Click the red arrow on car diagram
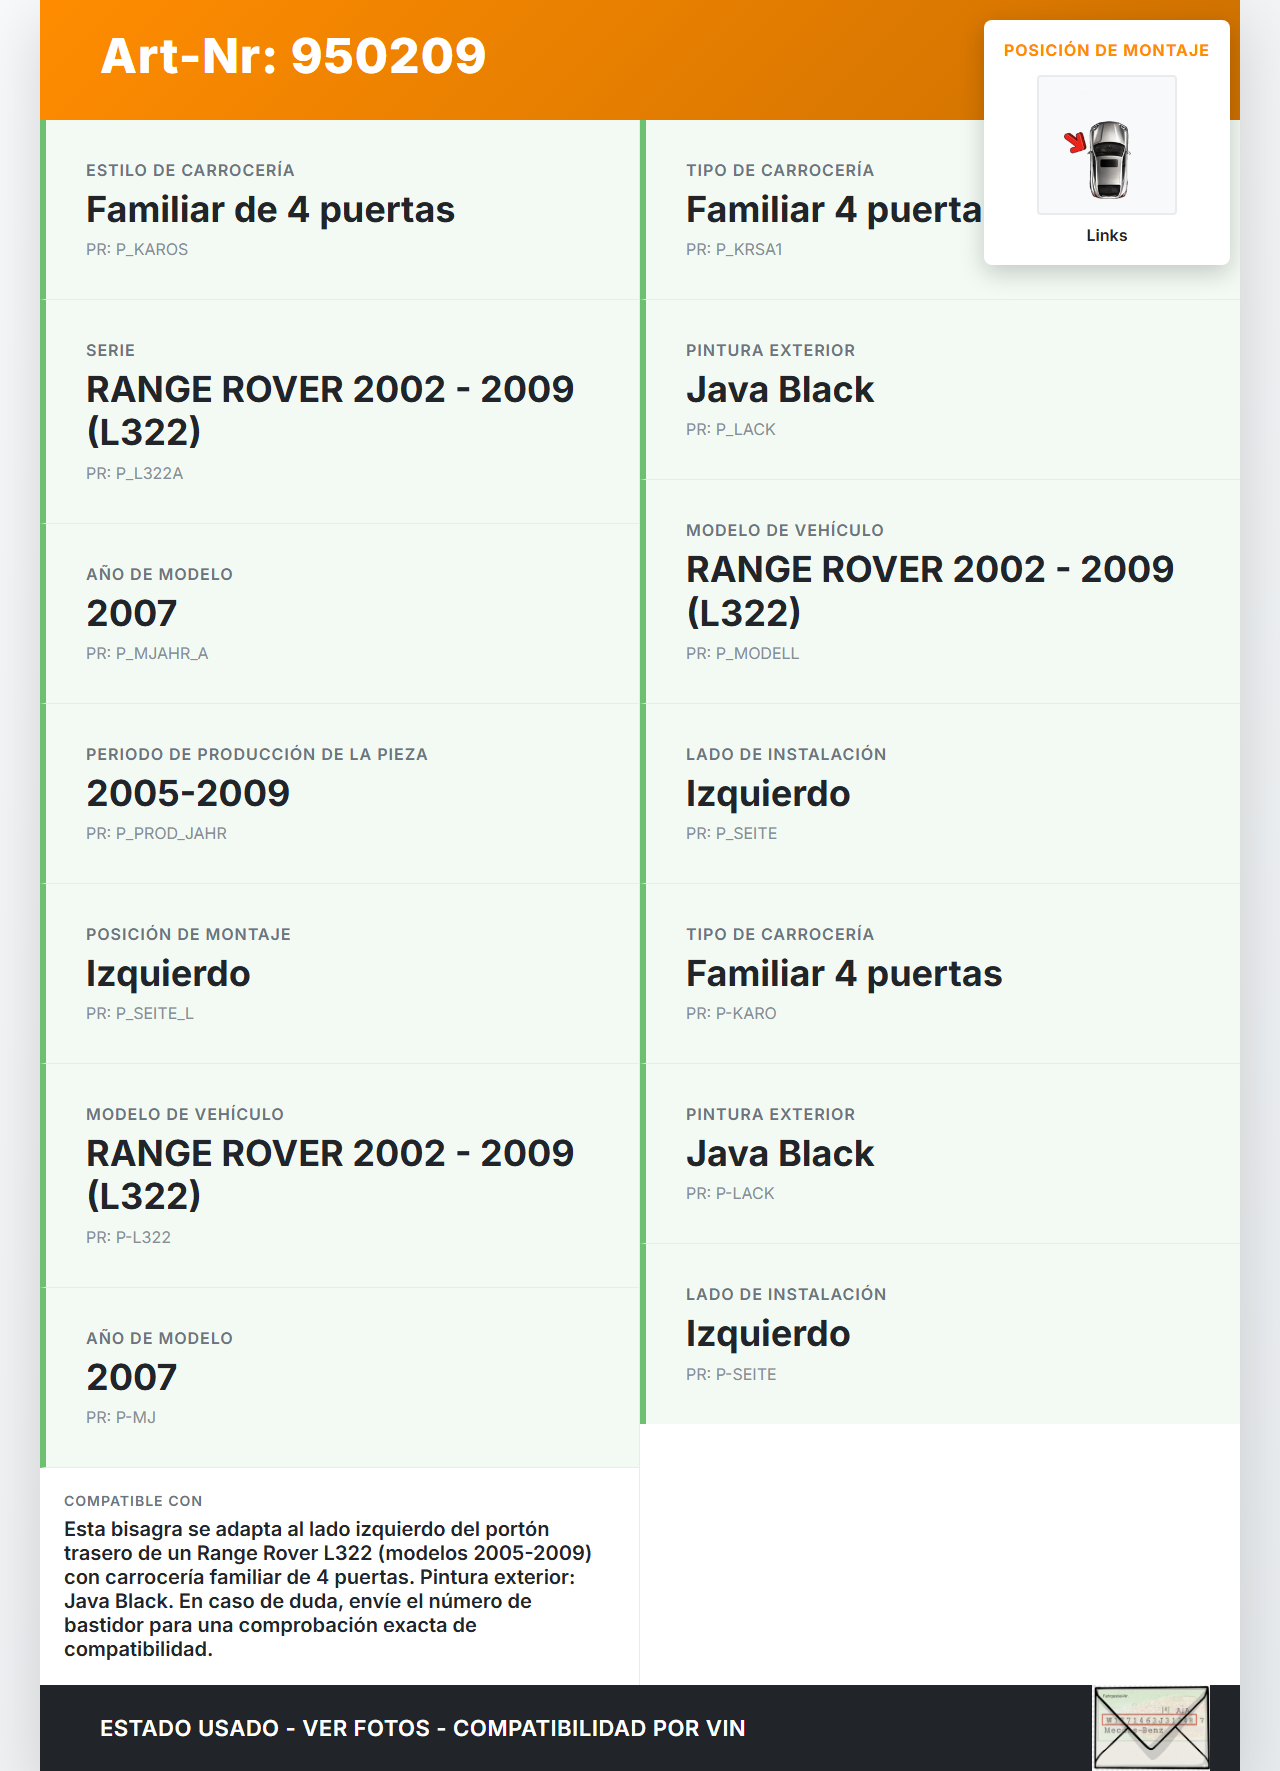The width and height of the screenshot is (1280, 1771). (1075, 142)
